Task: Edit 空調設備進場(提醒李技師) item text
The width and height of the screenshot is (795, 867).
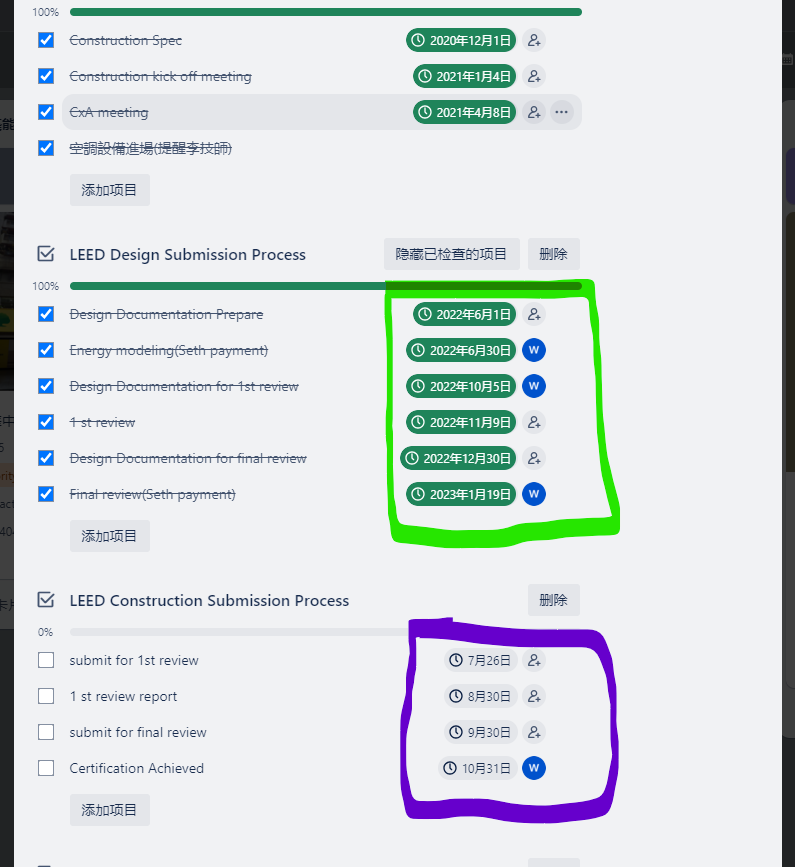Action: (150, 148)
